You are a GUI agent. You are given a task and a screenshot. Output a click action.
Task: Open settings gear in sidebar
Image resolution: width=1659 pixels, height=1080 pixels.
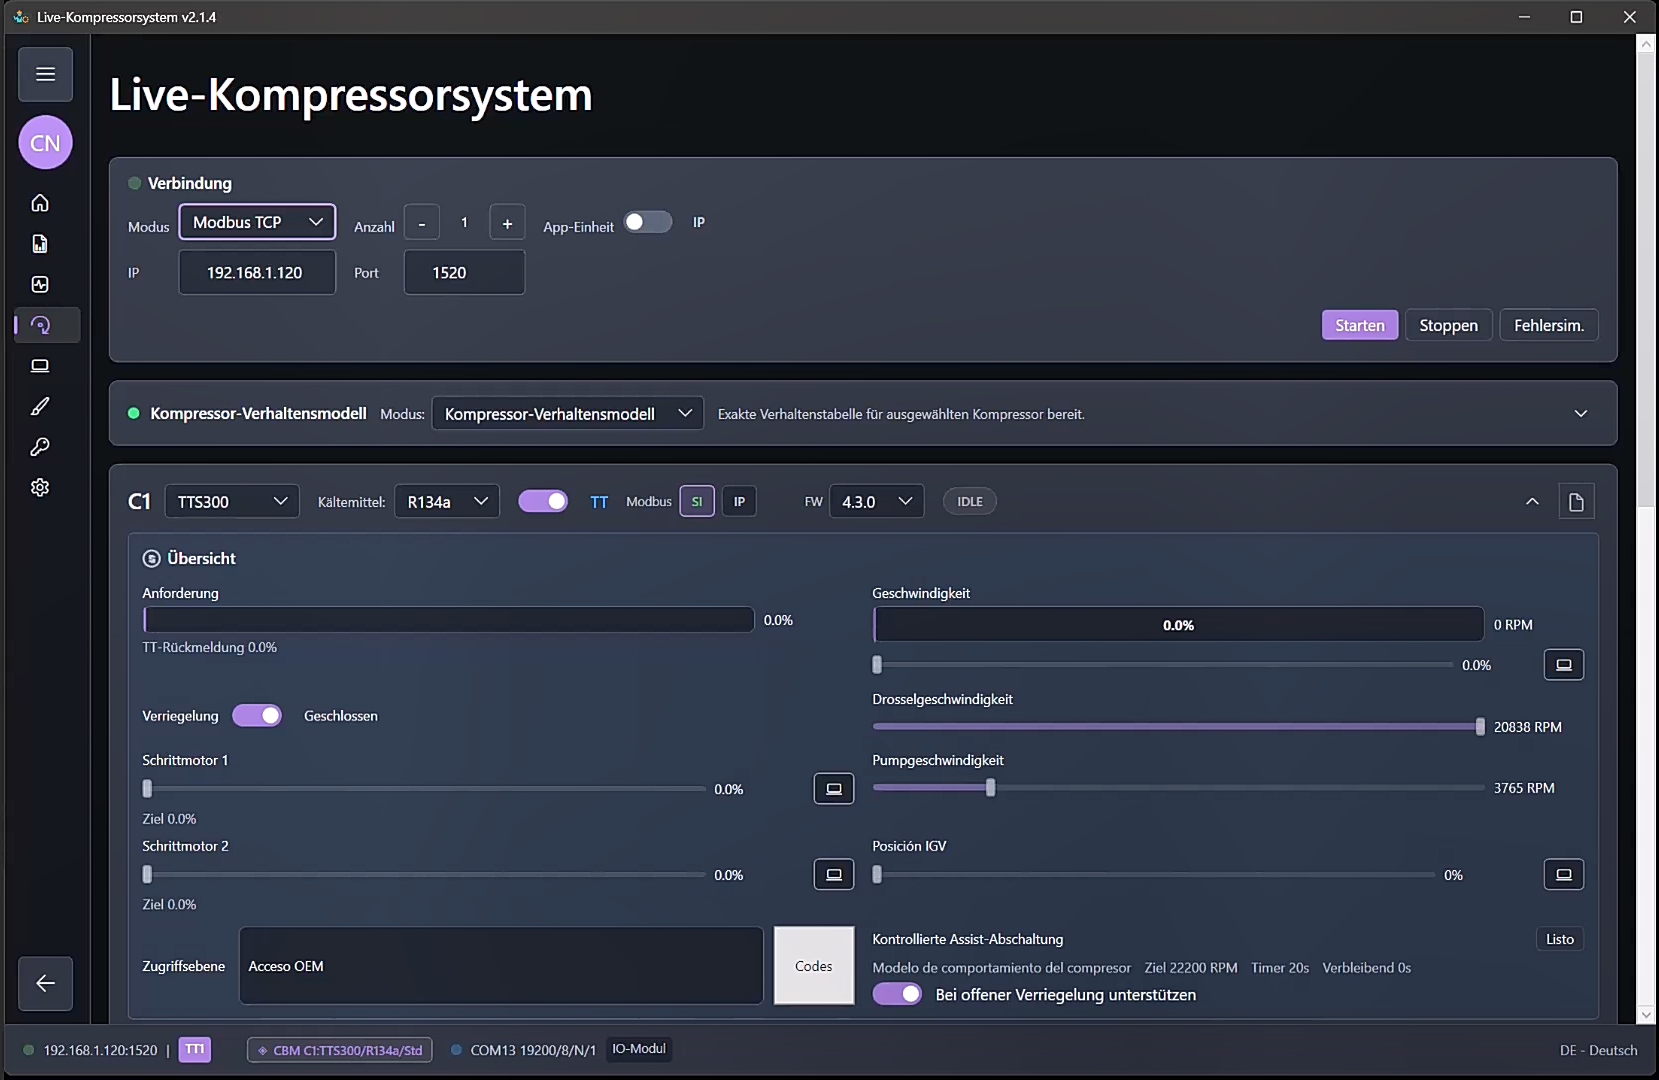point(40,487)
